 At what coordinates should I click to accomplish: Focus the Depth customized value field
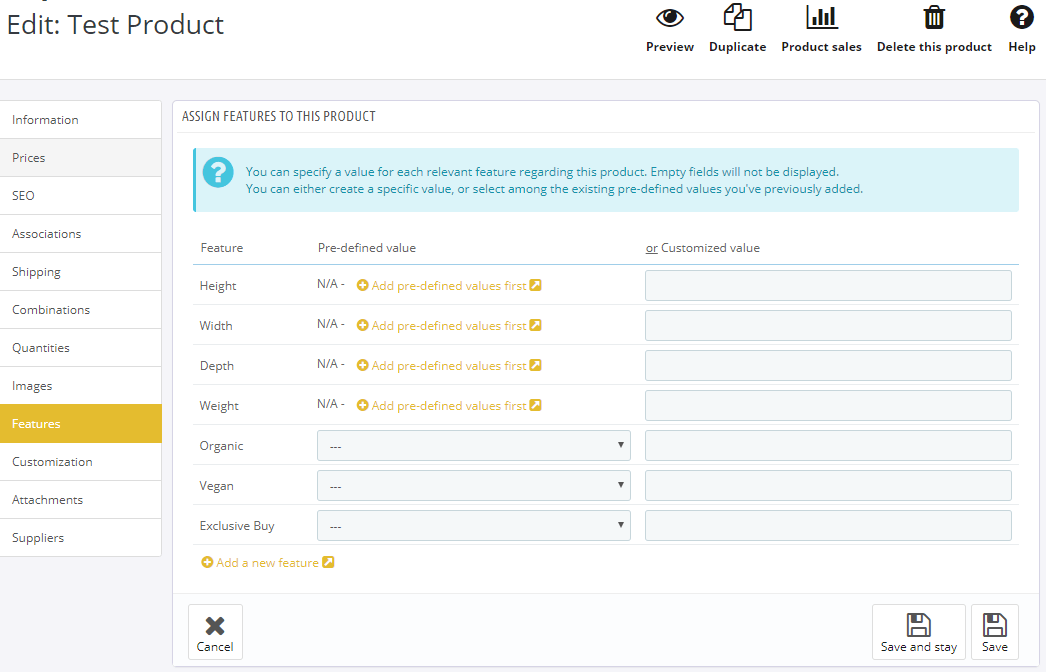828,366
